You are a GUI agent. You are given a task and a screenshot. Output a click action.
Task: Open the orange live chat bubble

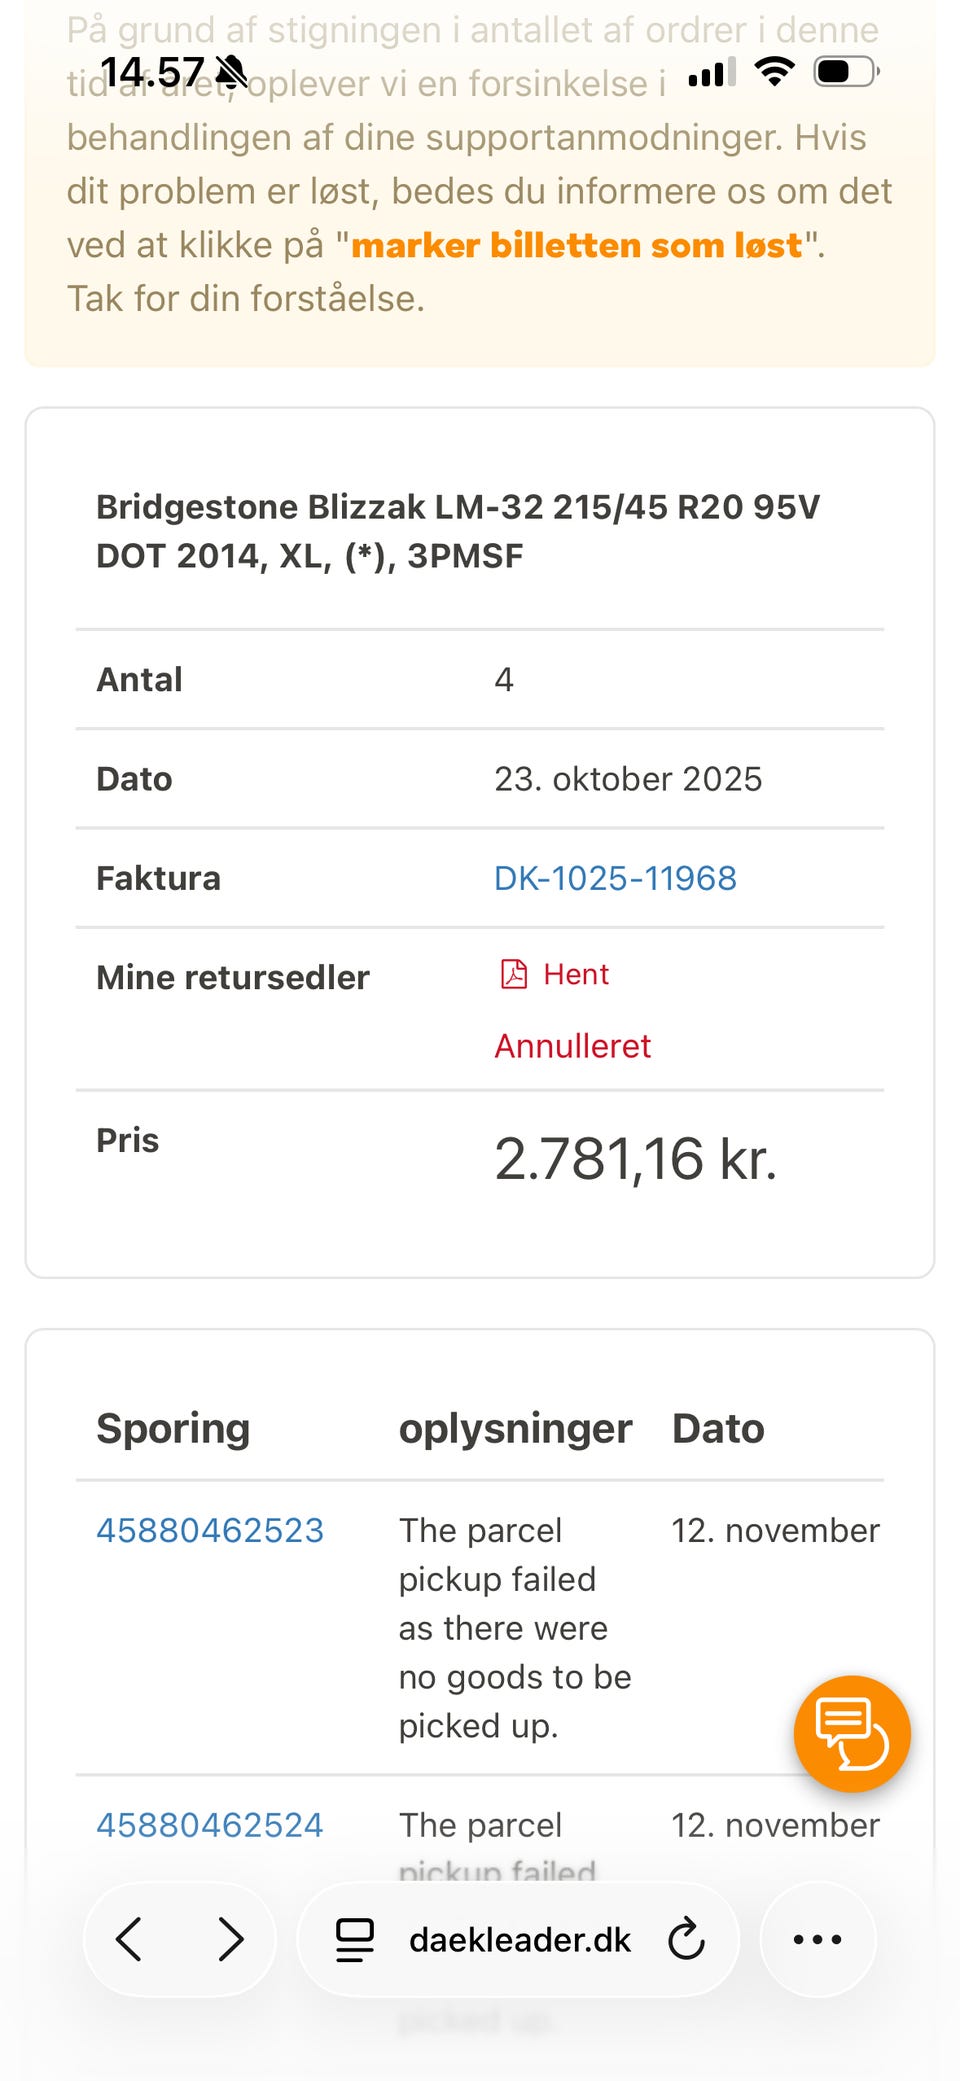point(852,1734)
